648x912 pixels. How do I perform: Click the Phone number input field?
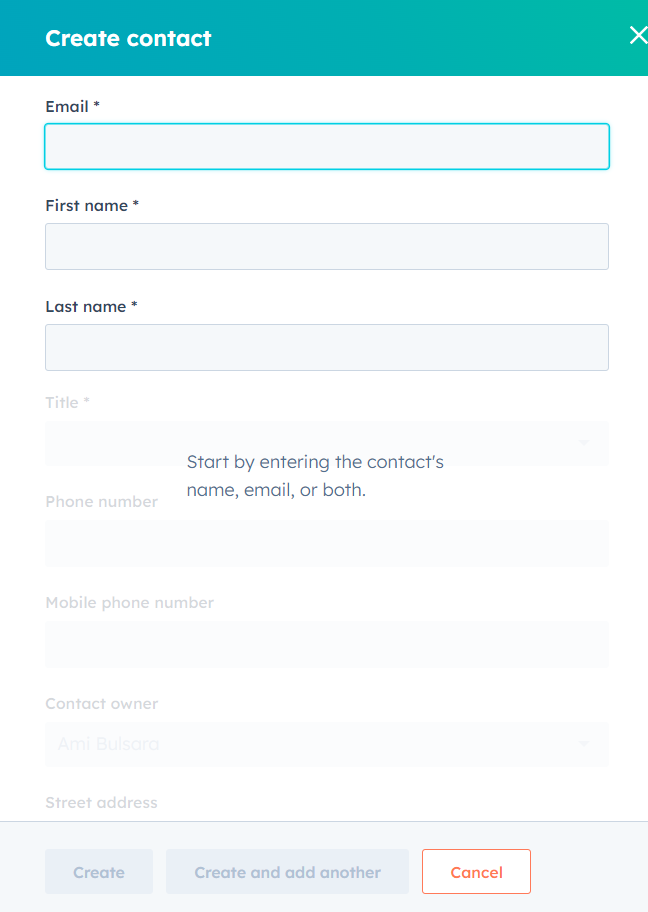click(326, 543)
